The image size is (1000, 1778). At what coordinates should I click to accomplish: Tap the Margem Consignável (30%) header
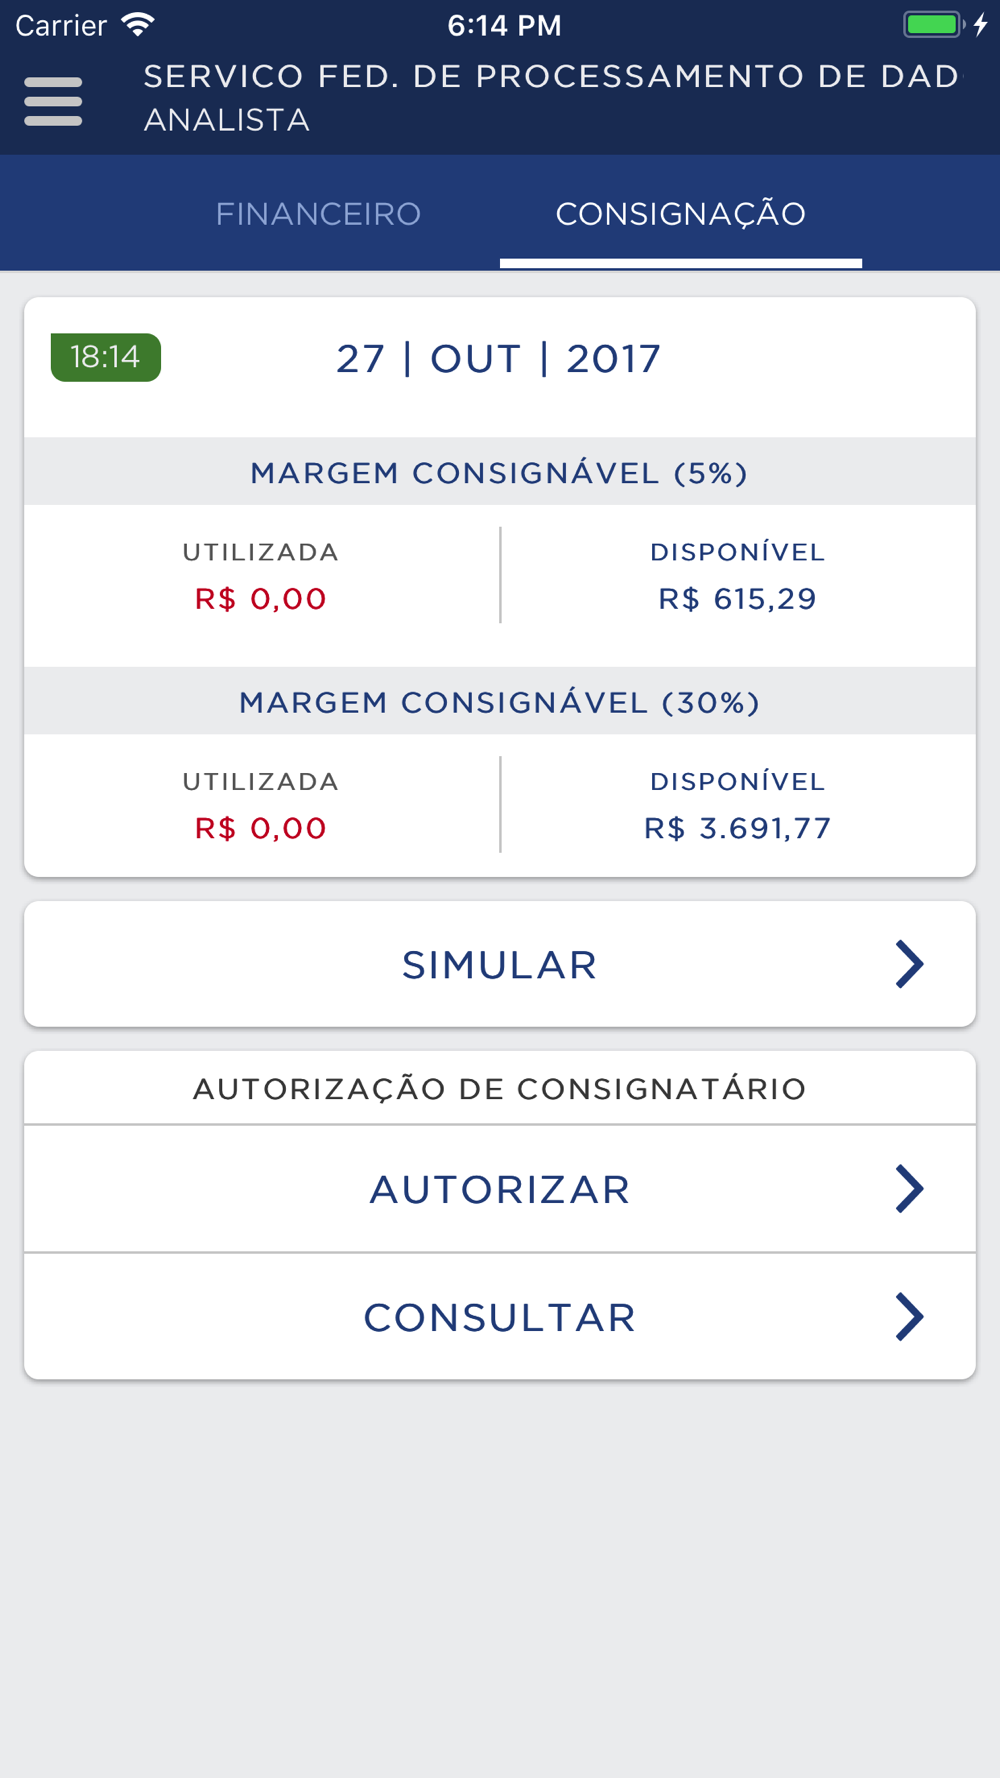click(499, 703)
